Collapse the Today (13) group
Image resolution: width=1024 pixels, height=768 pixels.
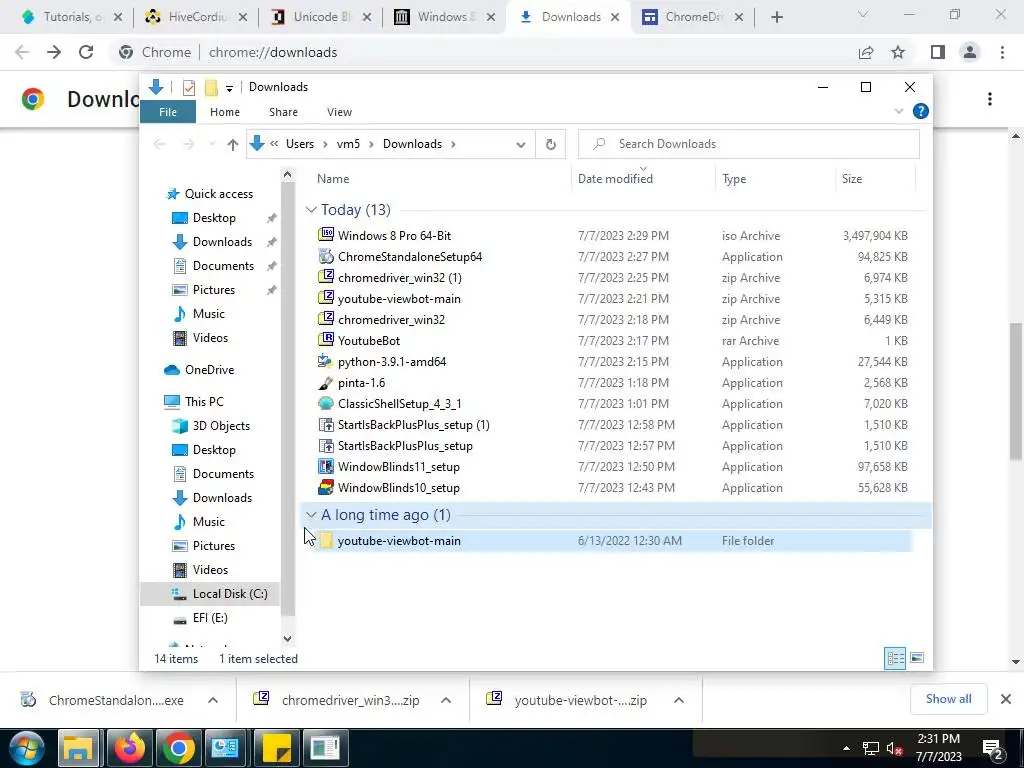311,210
